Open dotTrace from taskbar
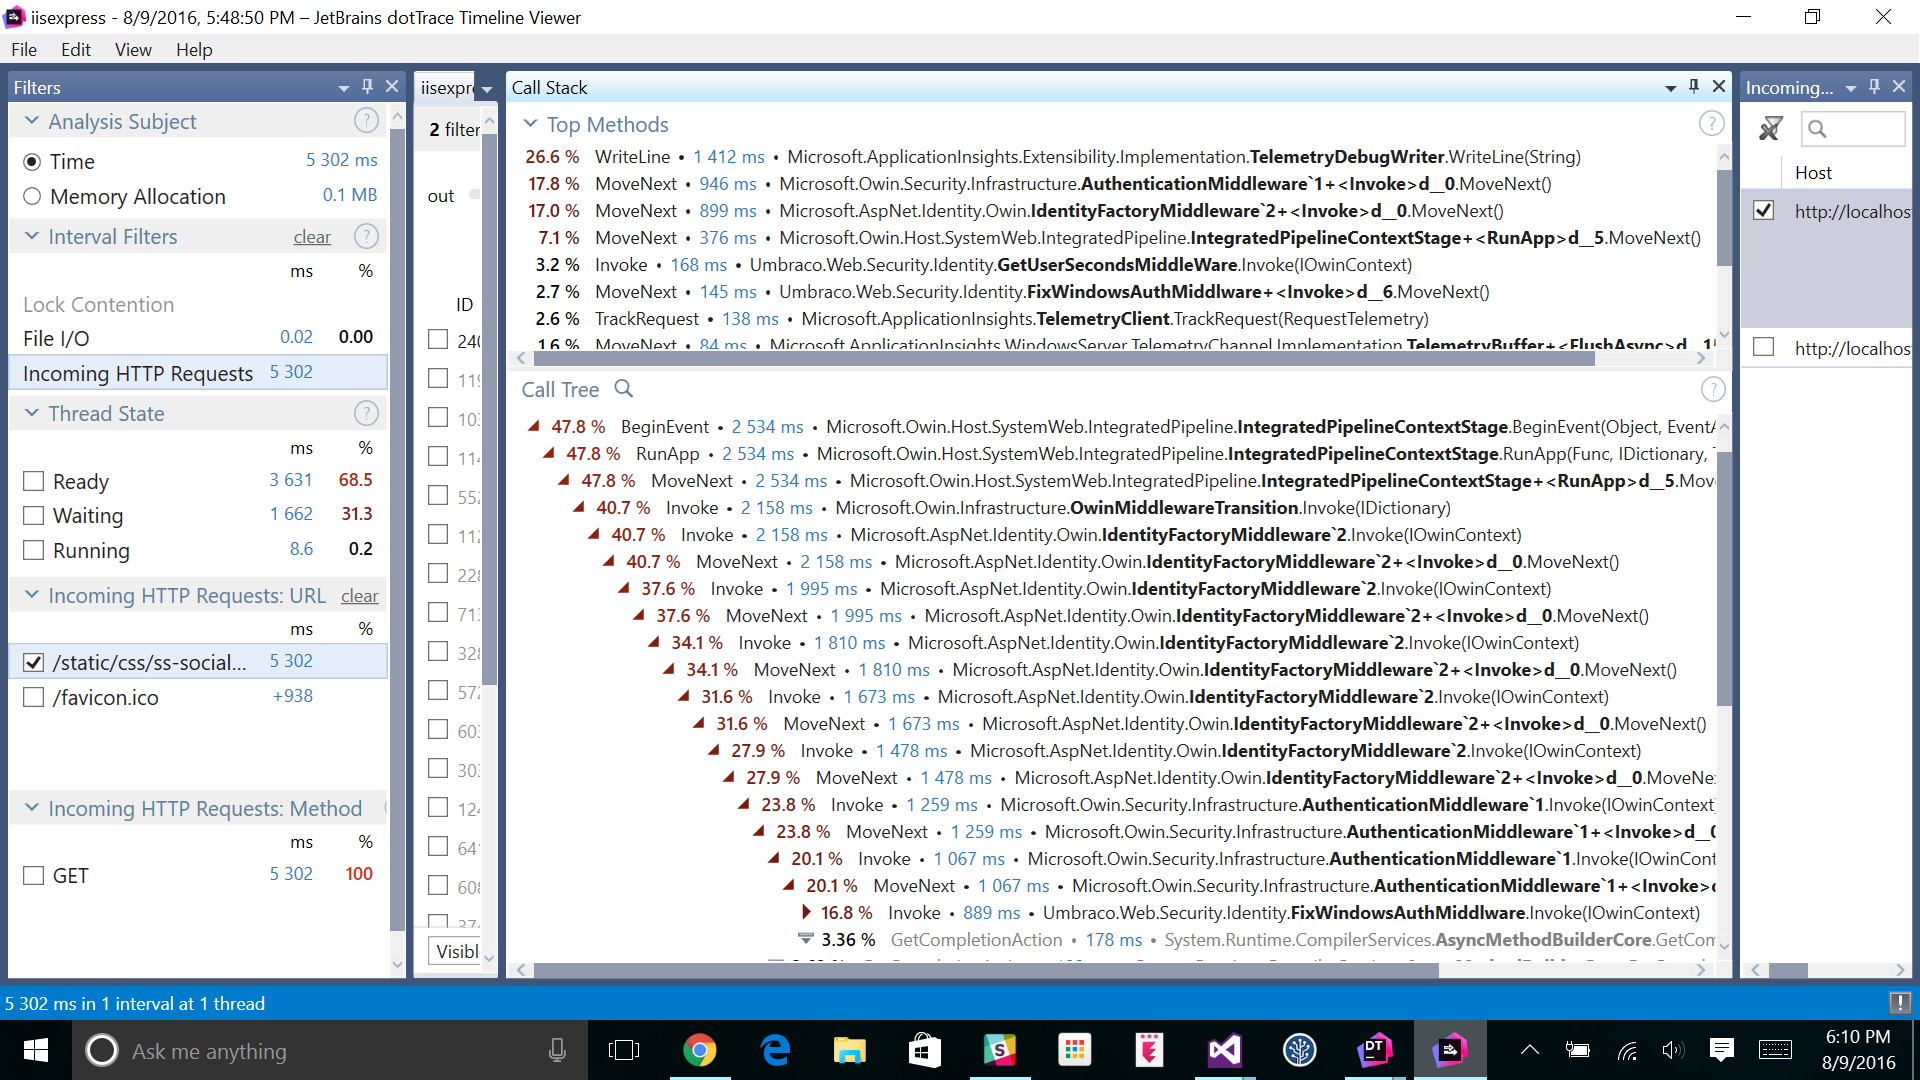 click(1374, 1050)
